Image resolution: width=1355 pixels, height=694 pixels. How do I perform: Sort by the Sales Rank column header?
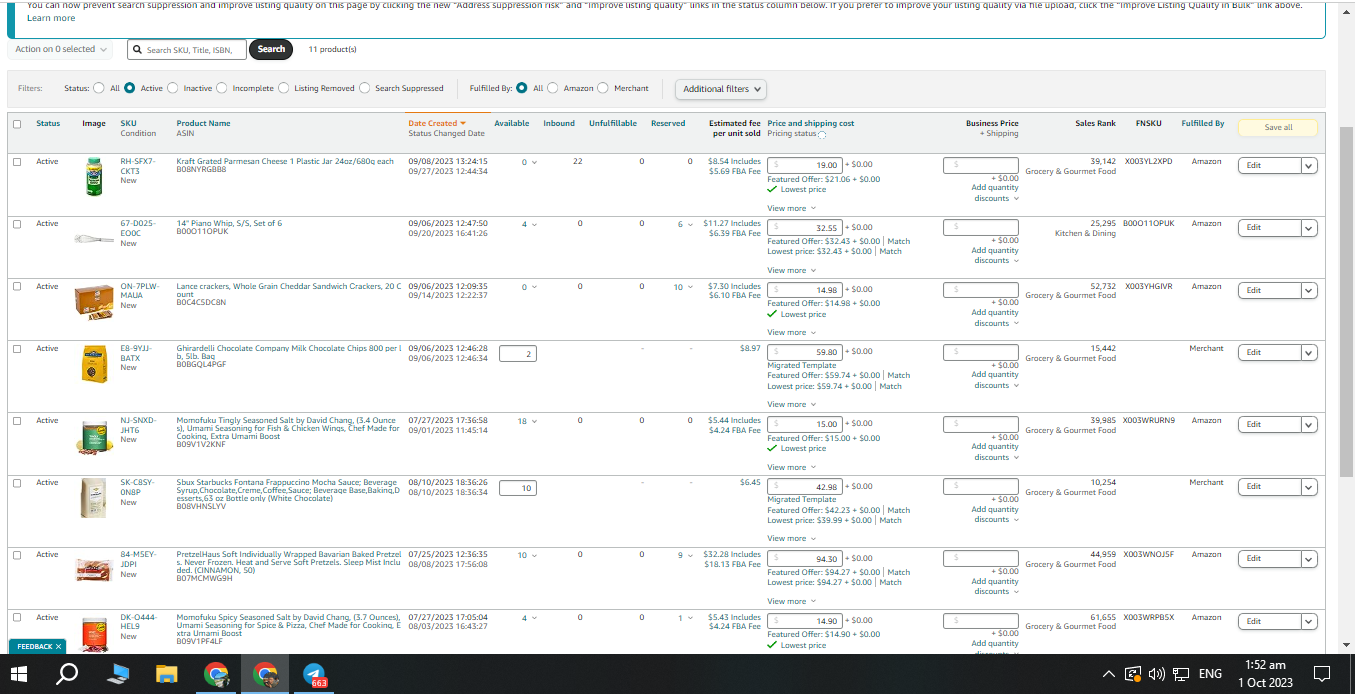(1095, 123)
